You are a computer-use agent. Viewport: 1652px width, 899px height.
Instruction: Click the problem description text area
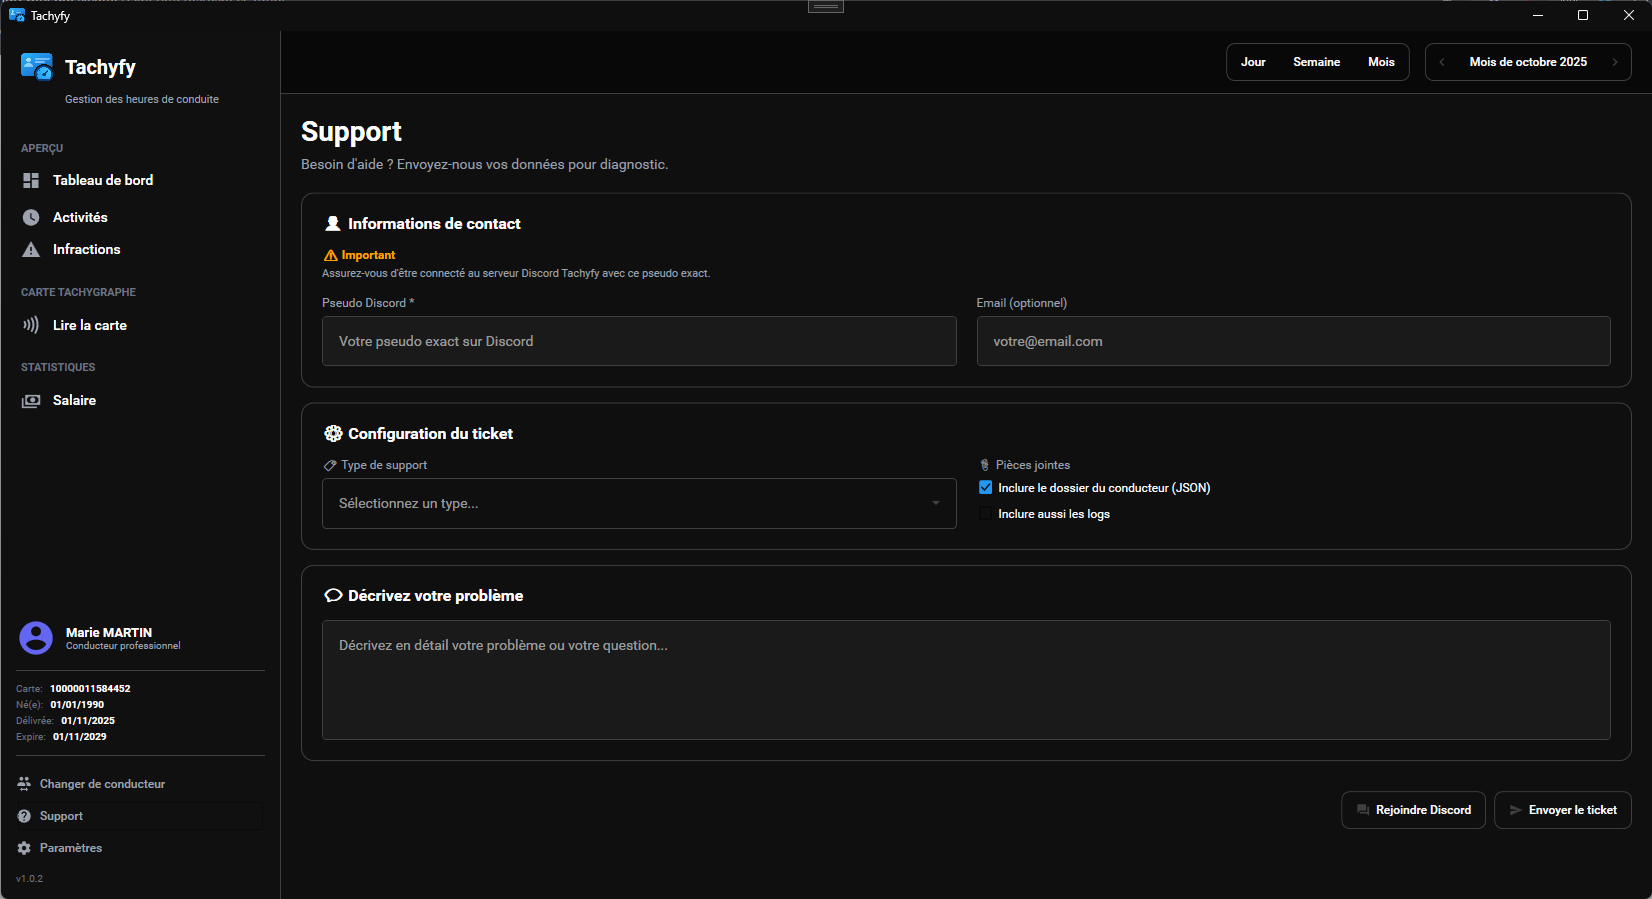[x=966, y=680]
